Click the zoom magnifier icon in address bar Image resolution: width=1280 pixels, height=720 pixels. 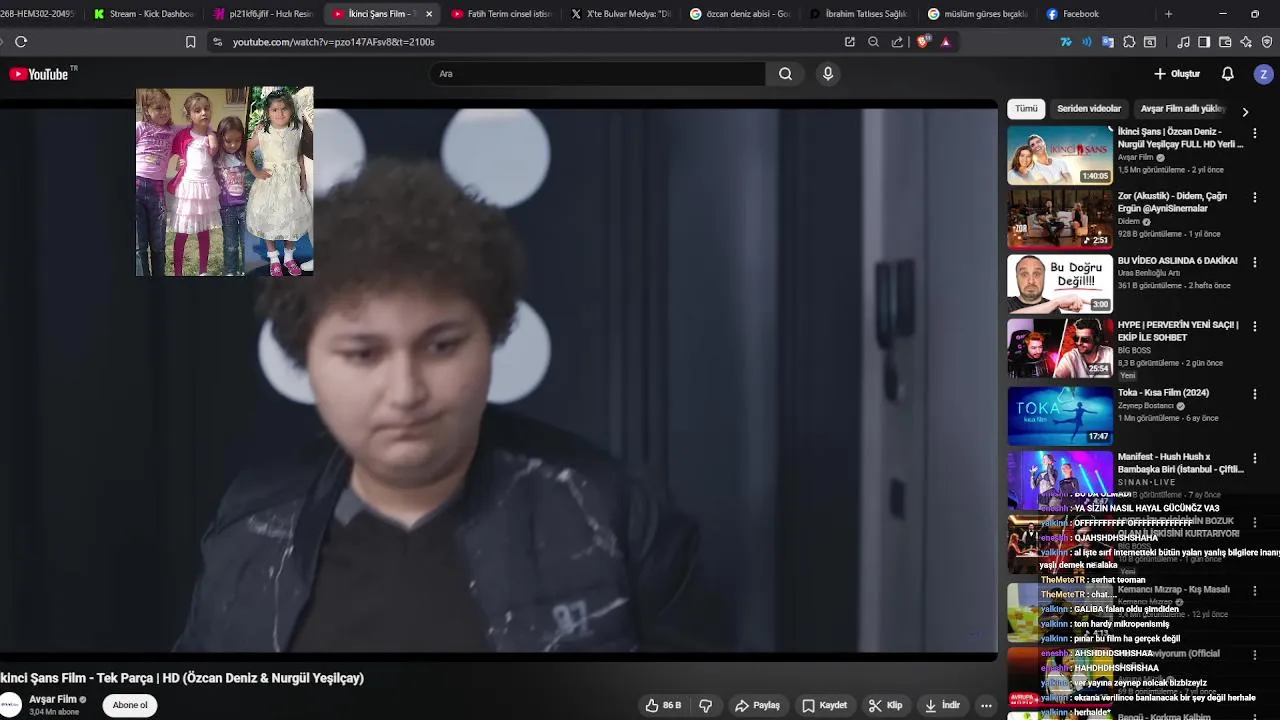point(873,42)
